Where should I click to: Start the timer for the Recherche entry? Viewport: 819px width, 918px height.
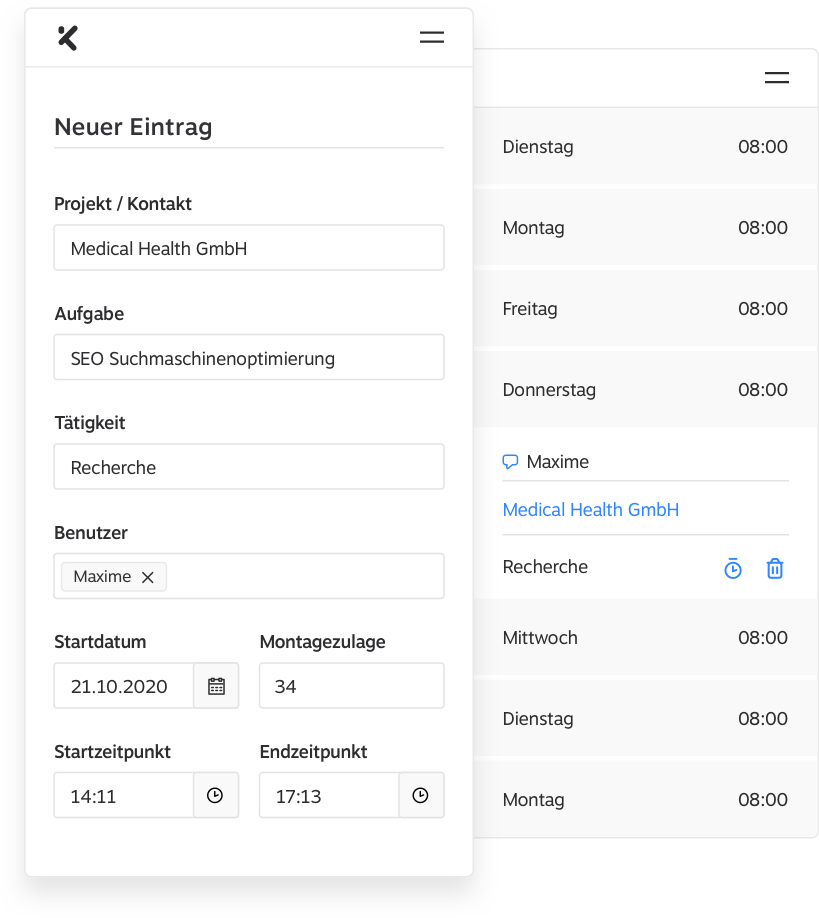[733, 568]
